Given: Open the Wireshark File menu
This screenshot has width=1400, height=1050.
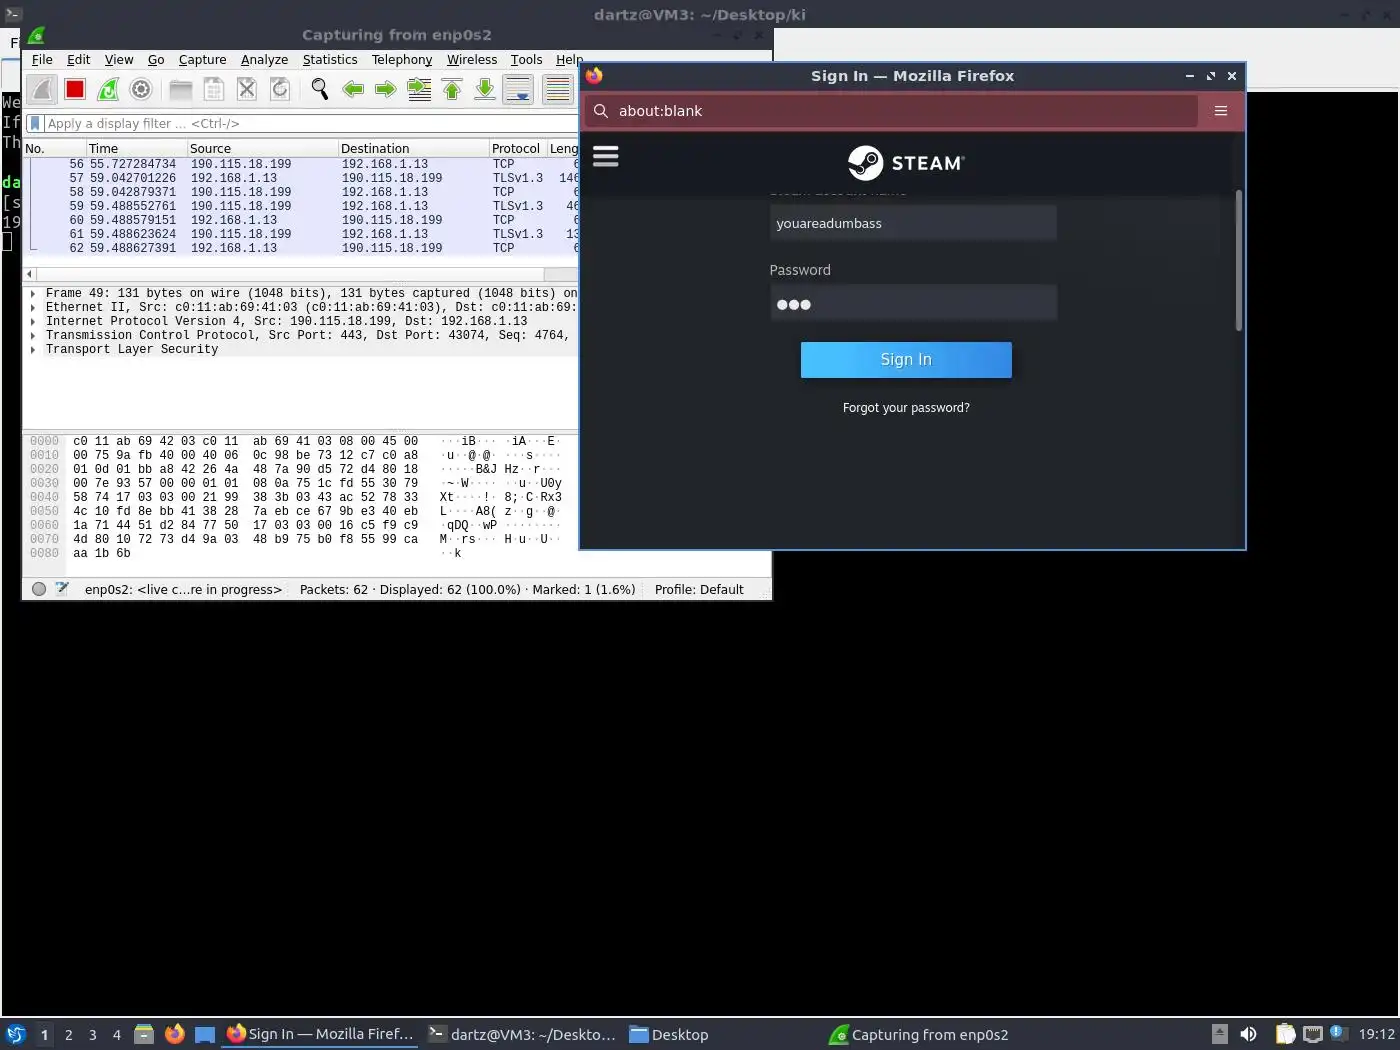Looking at the screenshot, I should pyautogui.click(x=42, y=60).
